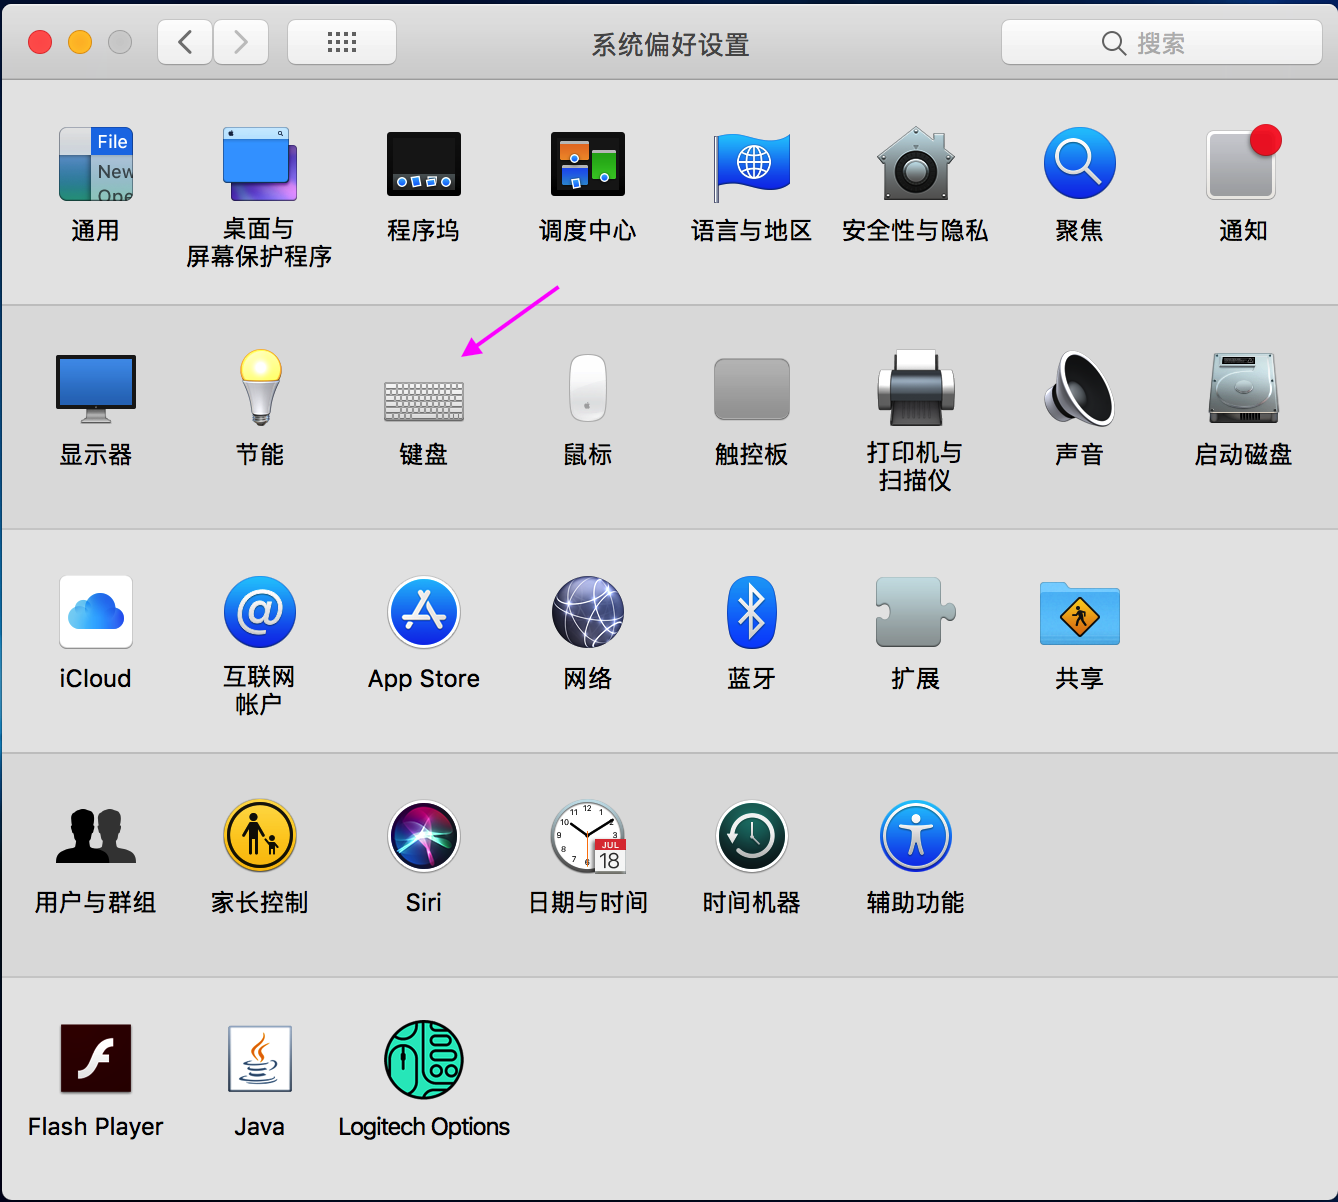
Task: Click the back navigation arrow
Action: 184,42
